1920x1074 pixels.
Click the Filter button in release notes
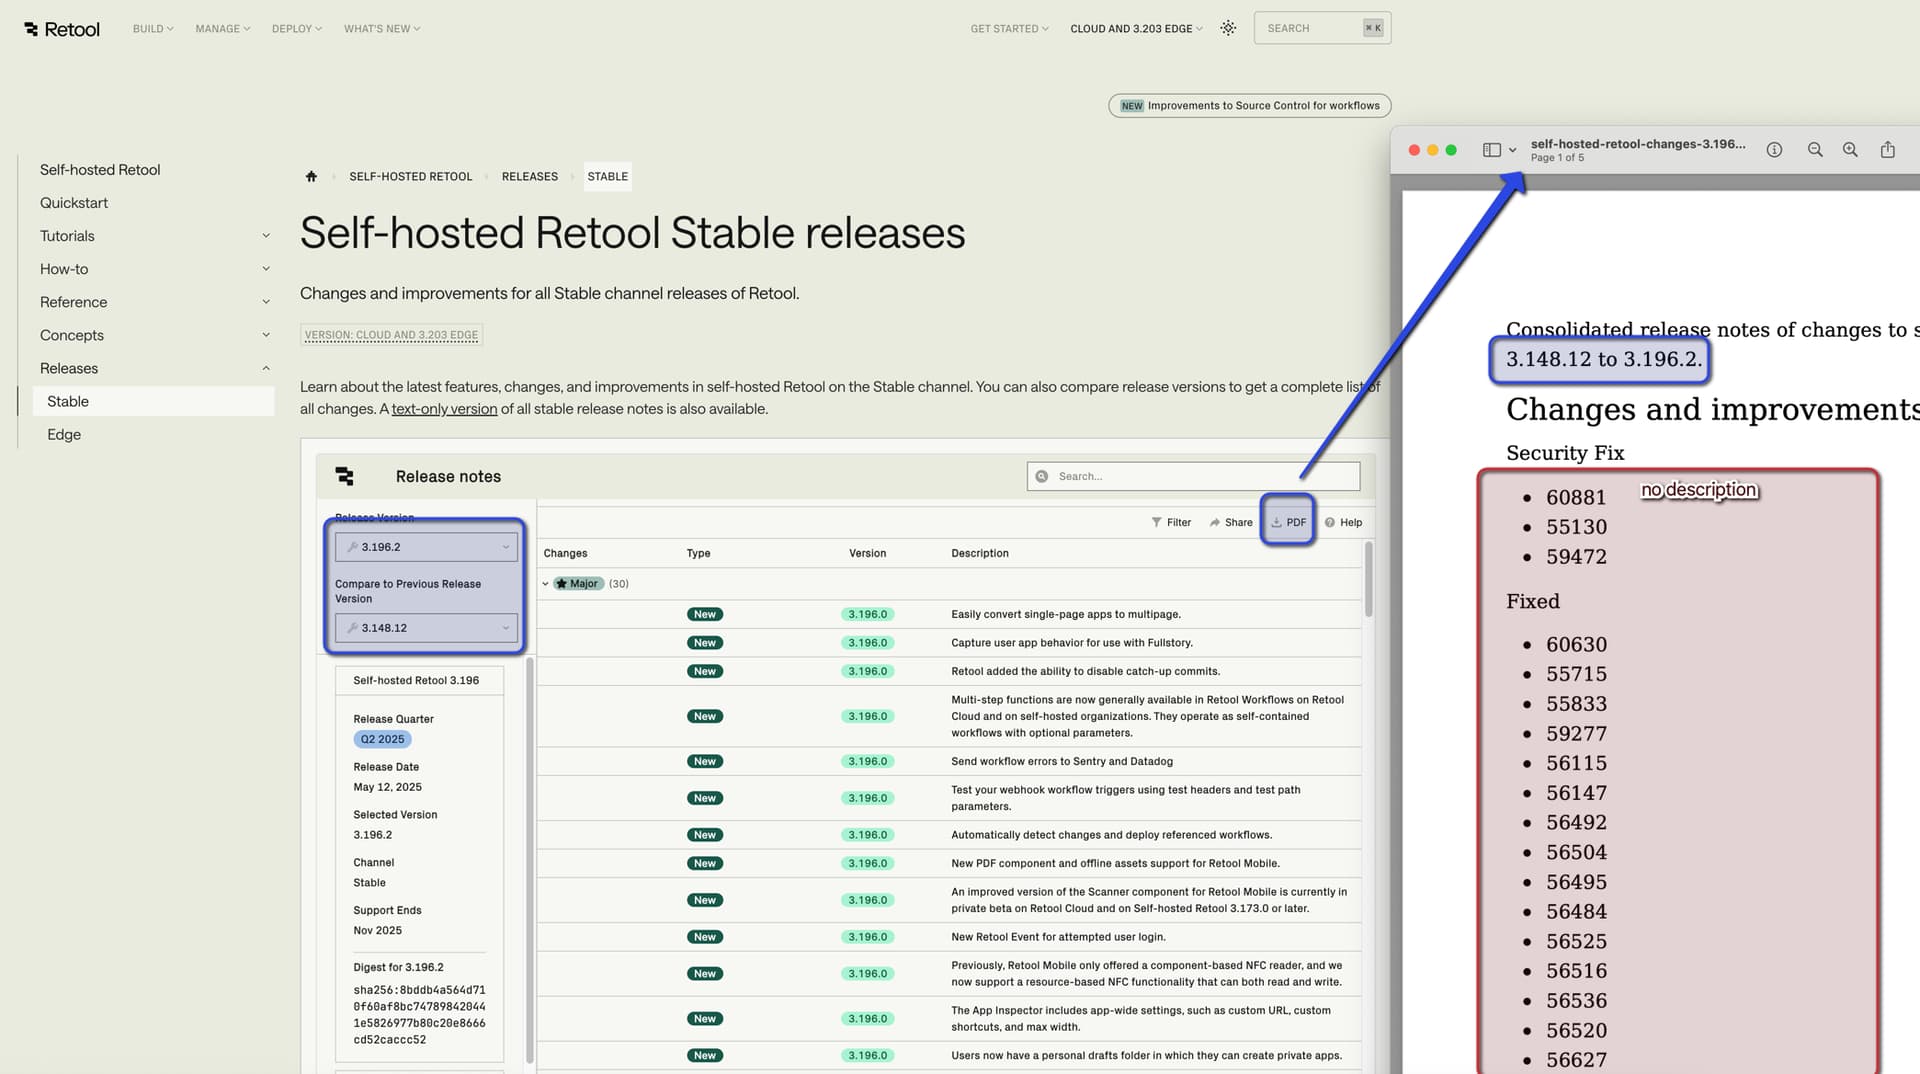click(x=1171, y=522)
